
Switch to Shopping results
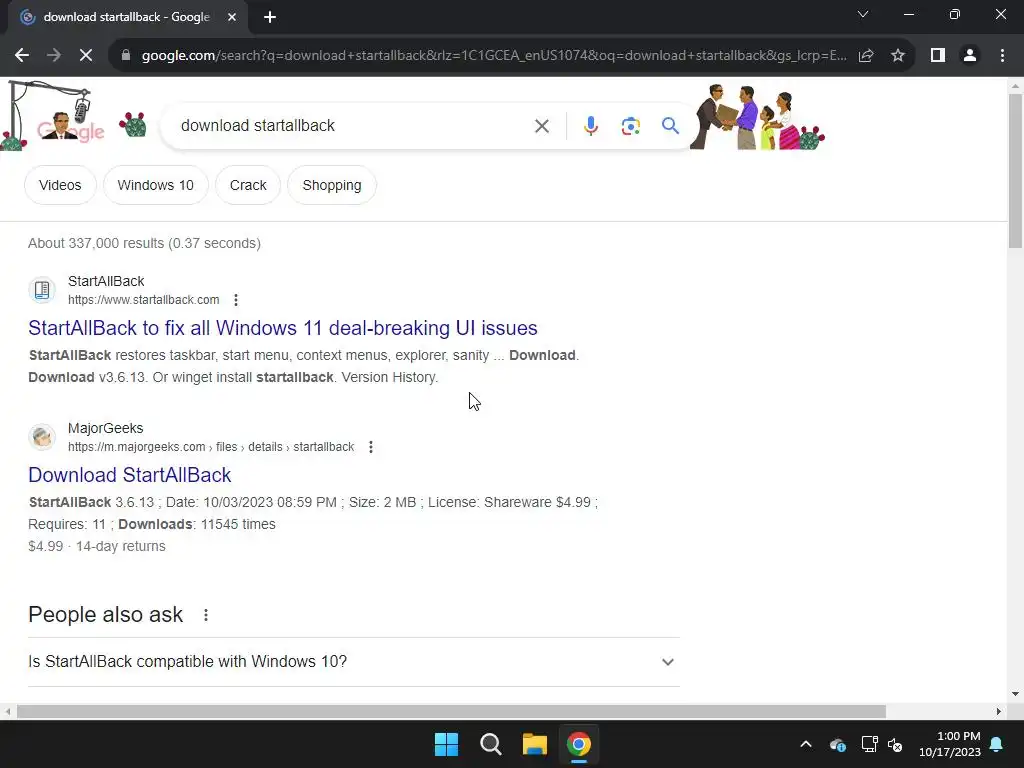click(x=332, y=185)
